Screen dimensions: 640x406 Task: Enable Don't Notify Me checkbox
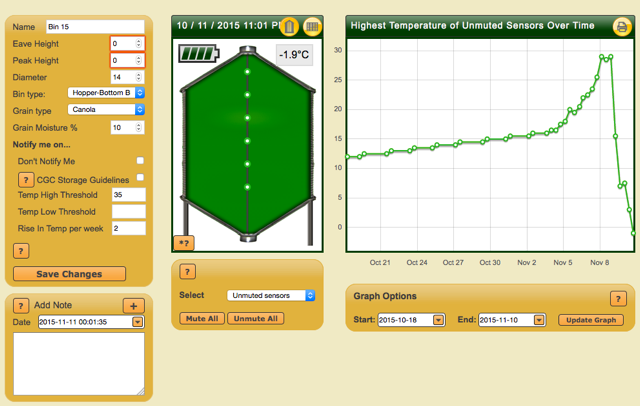[x=140, y=160]
